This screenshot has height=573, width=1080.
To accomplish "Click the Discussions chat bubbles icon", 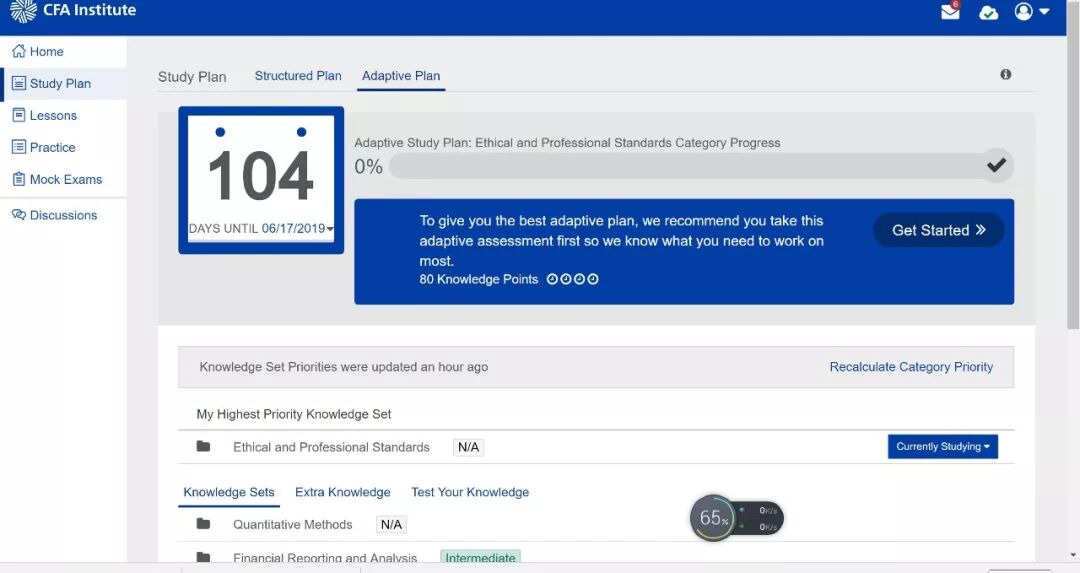I will pos(19,215).
